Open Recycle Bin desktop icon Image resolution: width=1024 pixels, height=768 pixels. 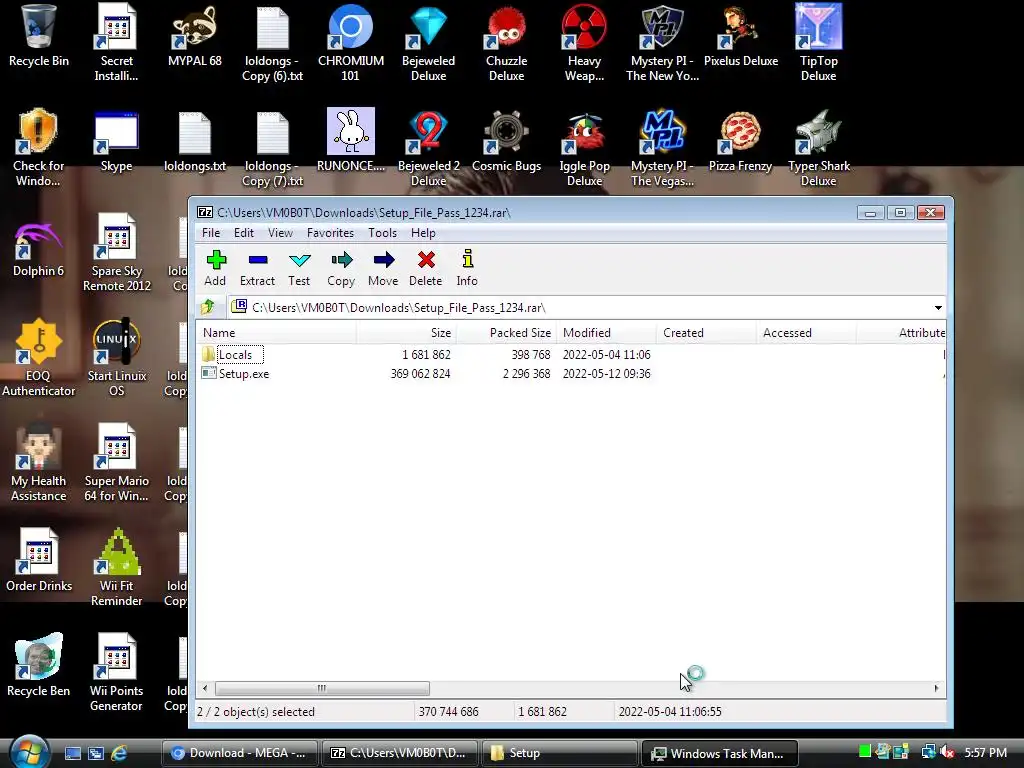click(39, 36)
